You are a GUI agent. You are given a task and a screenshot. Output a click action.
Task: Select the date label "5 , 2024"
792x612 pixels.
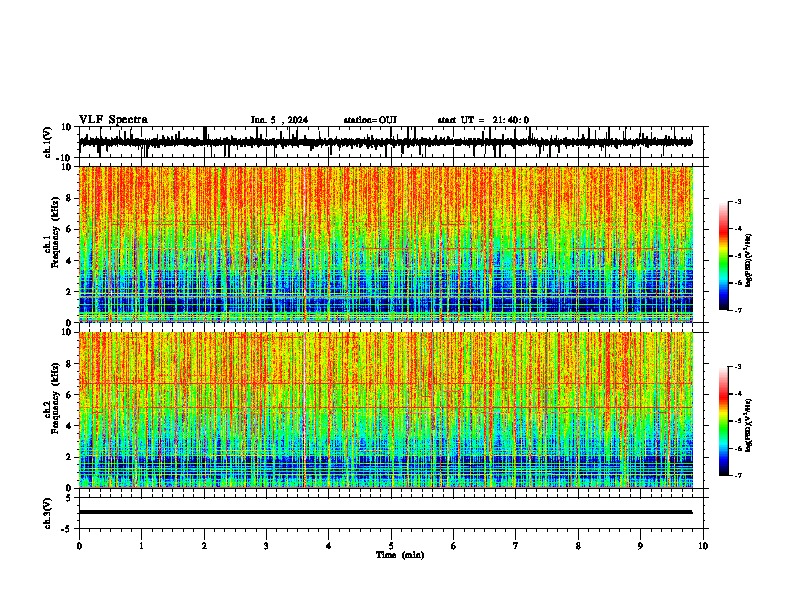[x=288, y=120]
